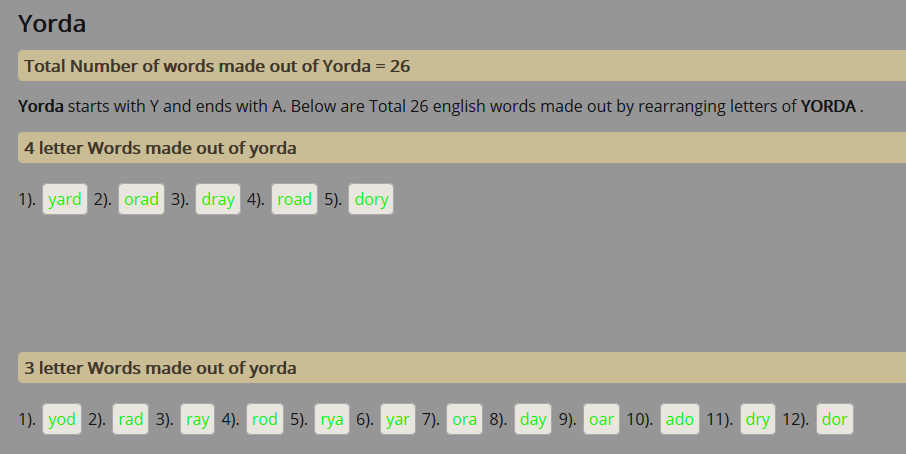Open the 'yar' word link

[x=398, y=419]
